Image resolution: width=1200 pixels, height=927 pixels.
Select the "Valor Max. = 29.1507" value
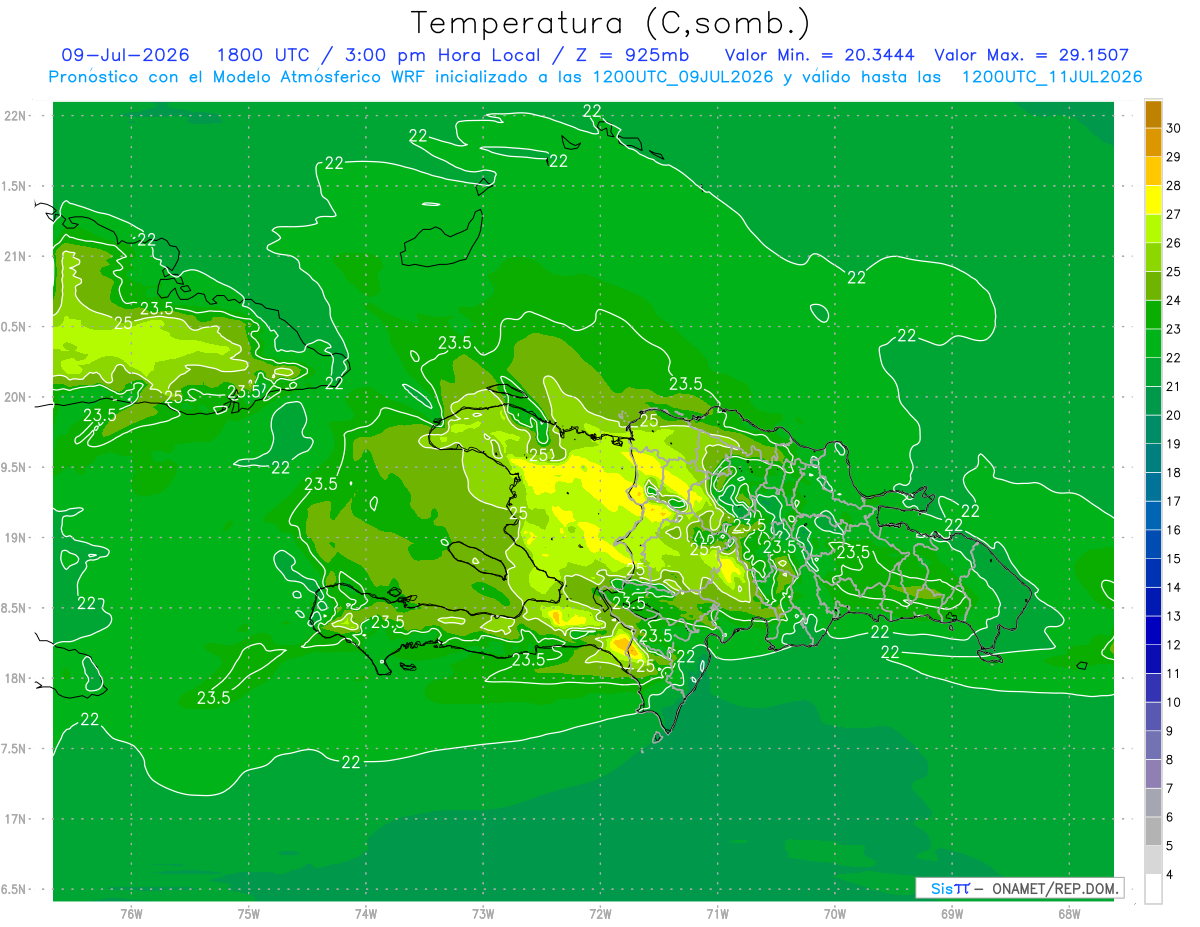(1031, 55)
